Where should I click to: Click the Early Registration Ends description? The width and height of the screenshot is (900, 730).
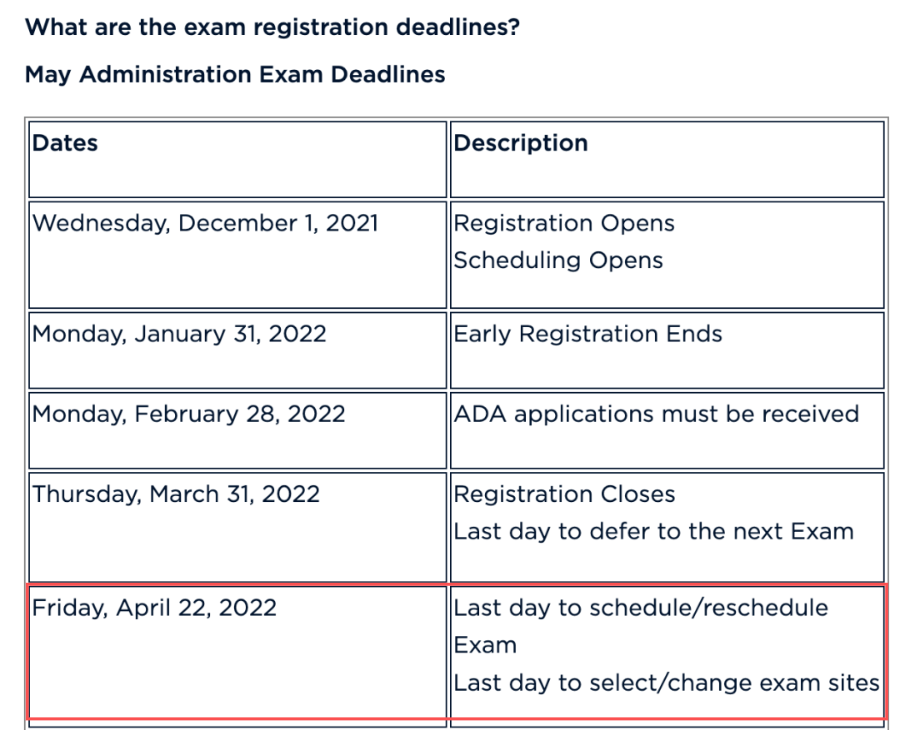pos(588,334)
